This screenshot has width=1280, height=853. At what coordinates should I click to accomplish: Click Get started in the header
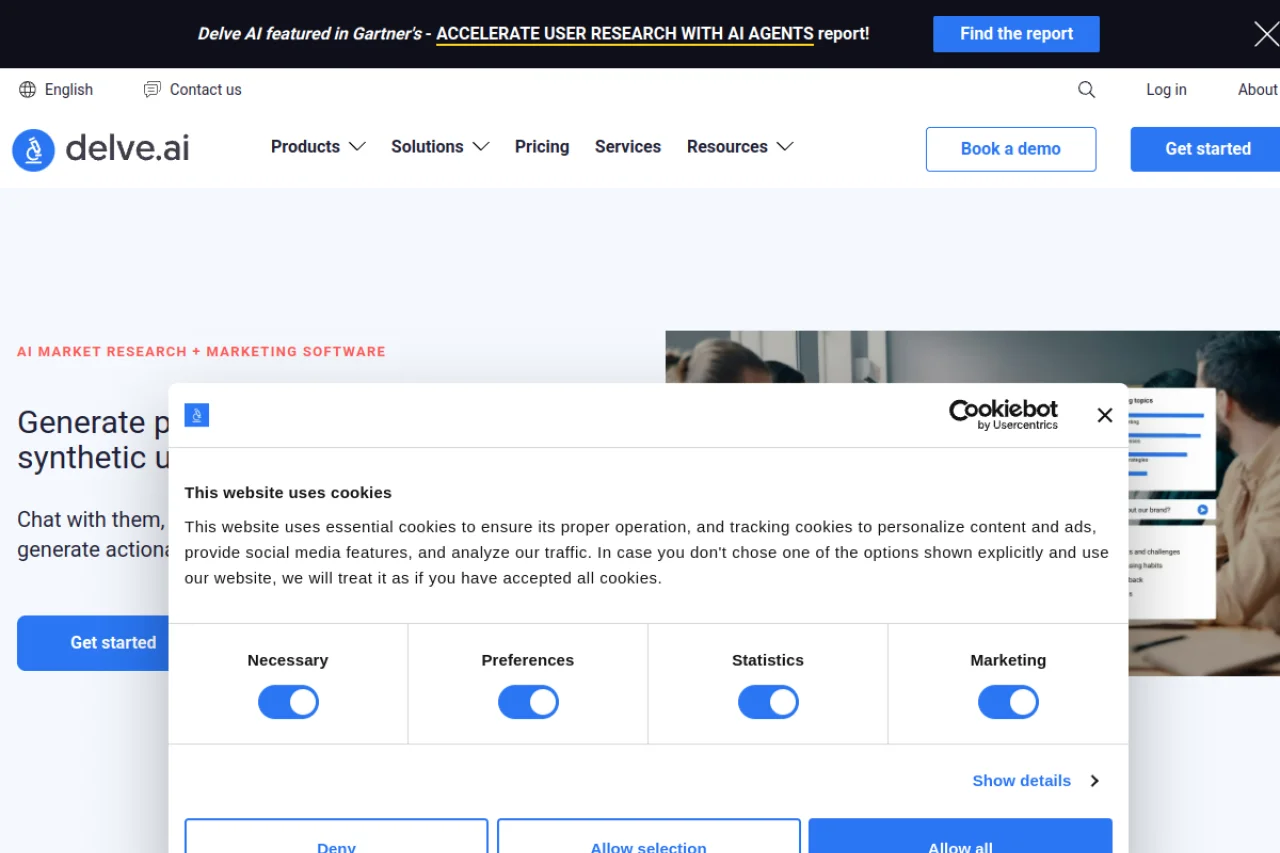point(1207,149)
